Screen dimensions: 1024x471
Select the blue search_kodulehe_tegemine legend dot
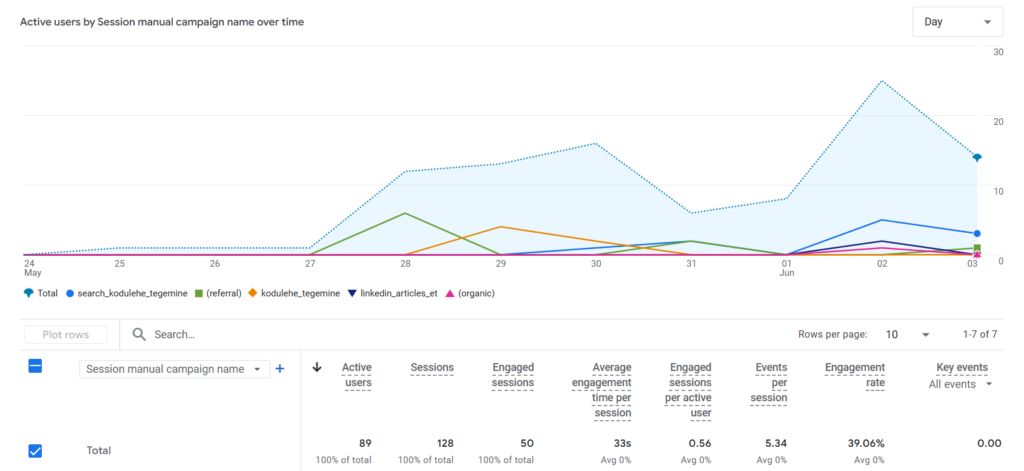[x=70, y=293]
